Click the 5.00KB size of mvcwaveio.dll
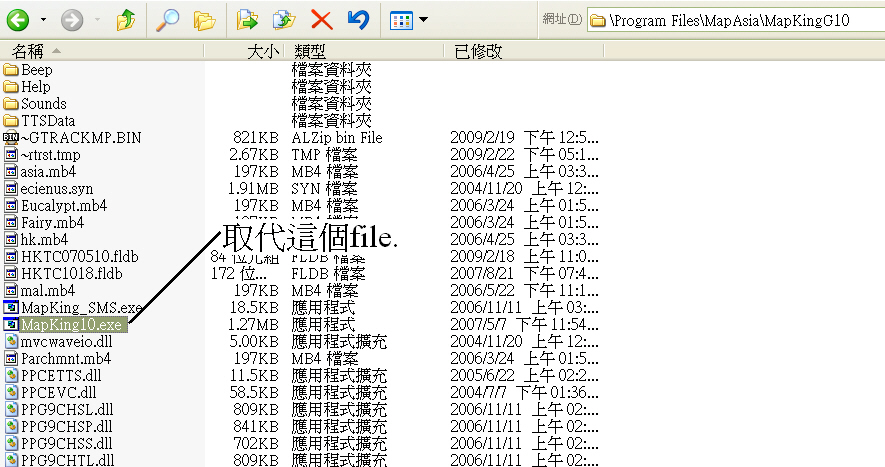Screen dimensions: 885x467 [254, 341]
